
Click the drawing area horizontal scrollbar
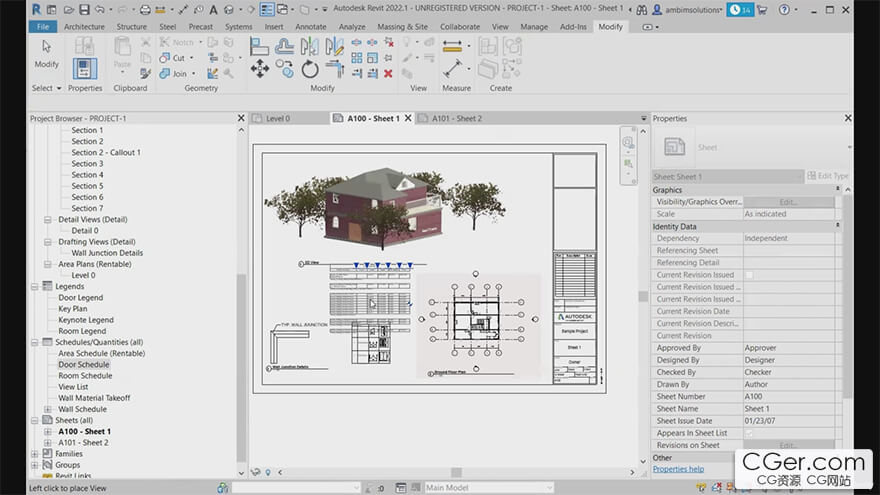456,473
